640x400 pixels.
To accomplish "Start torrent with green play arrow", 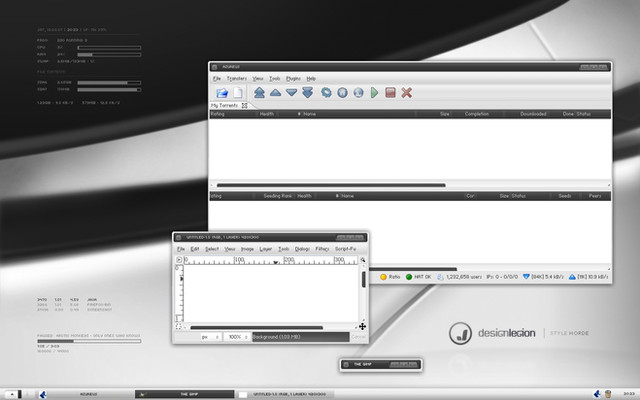I will coord(374,93).
